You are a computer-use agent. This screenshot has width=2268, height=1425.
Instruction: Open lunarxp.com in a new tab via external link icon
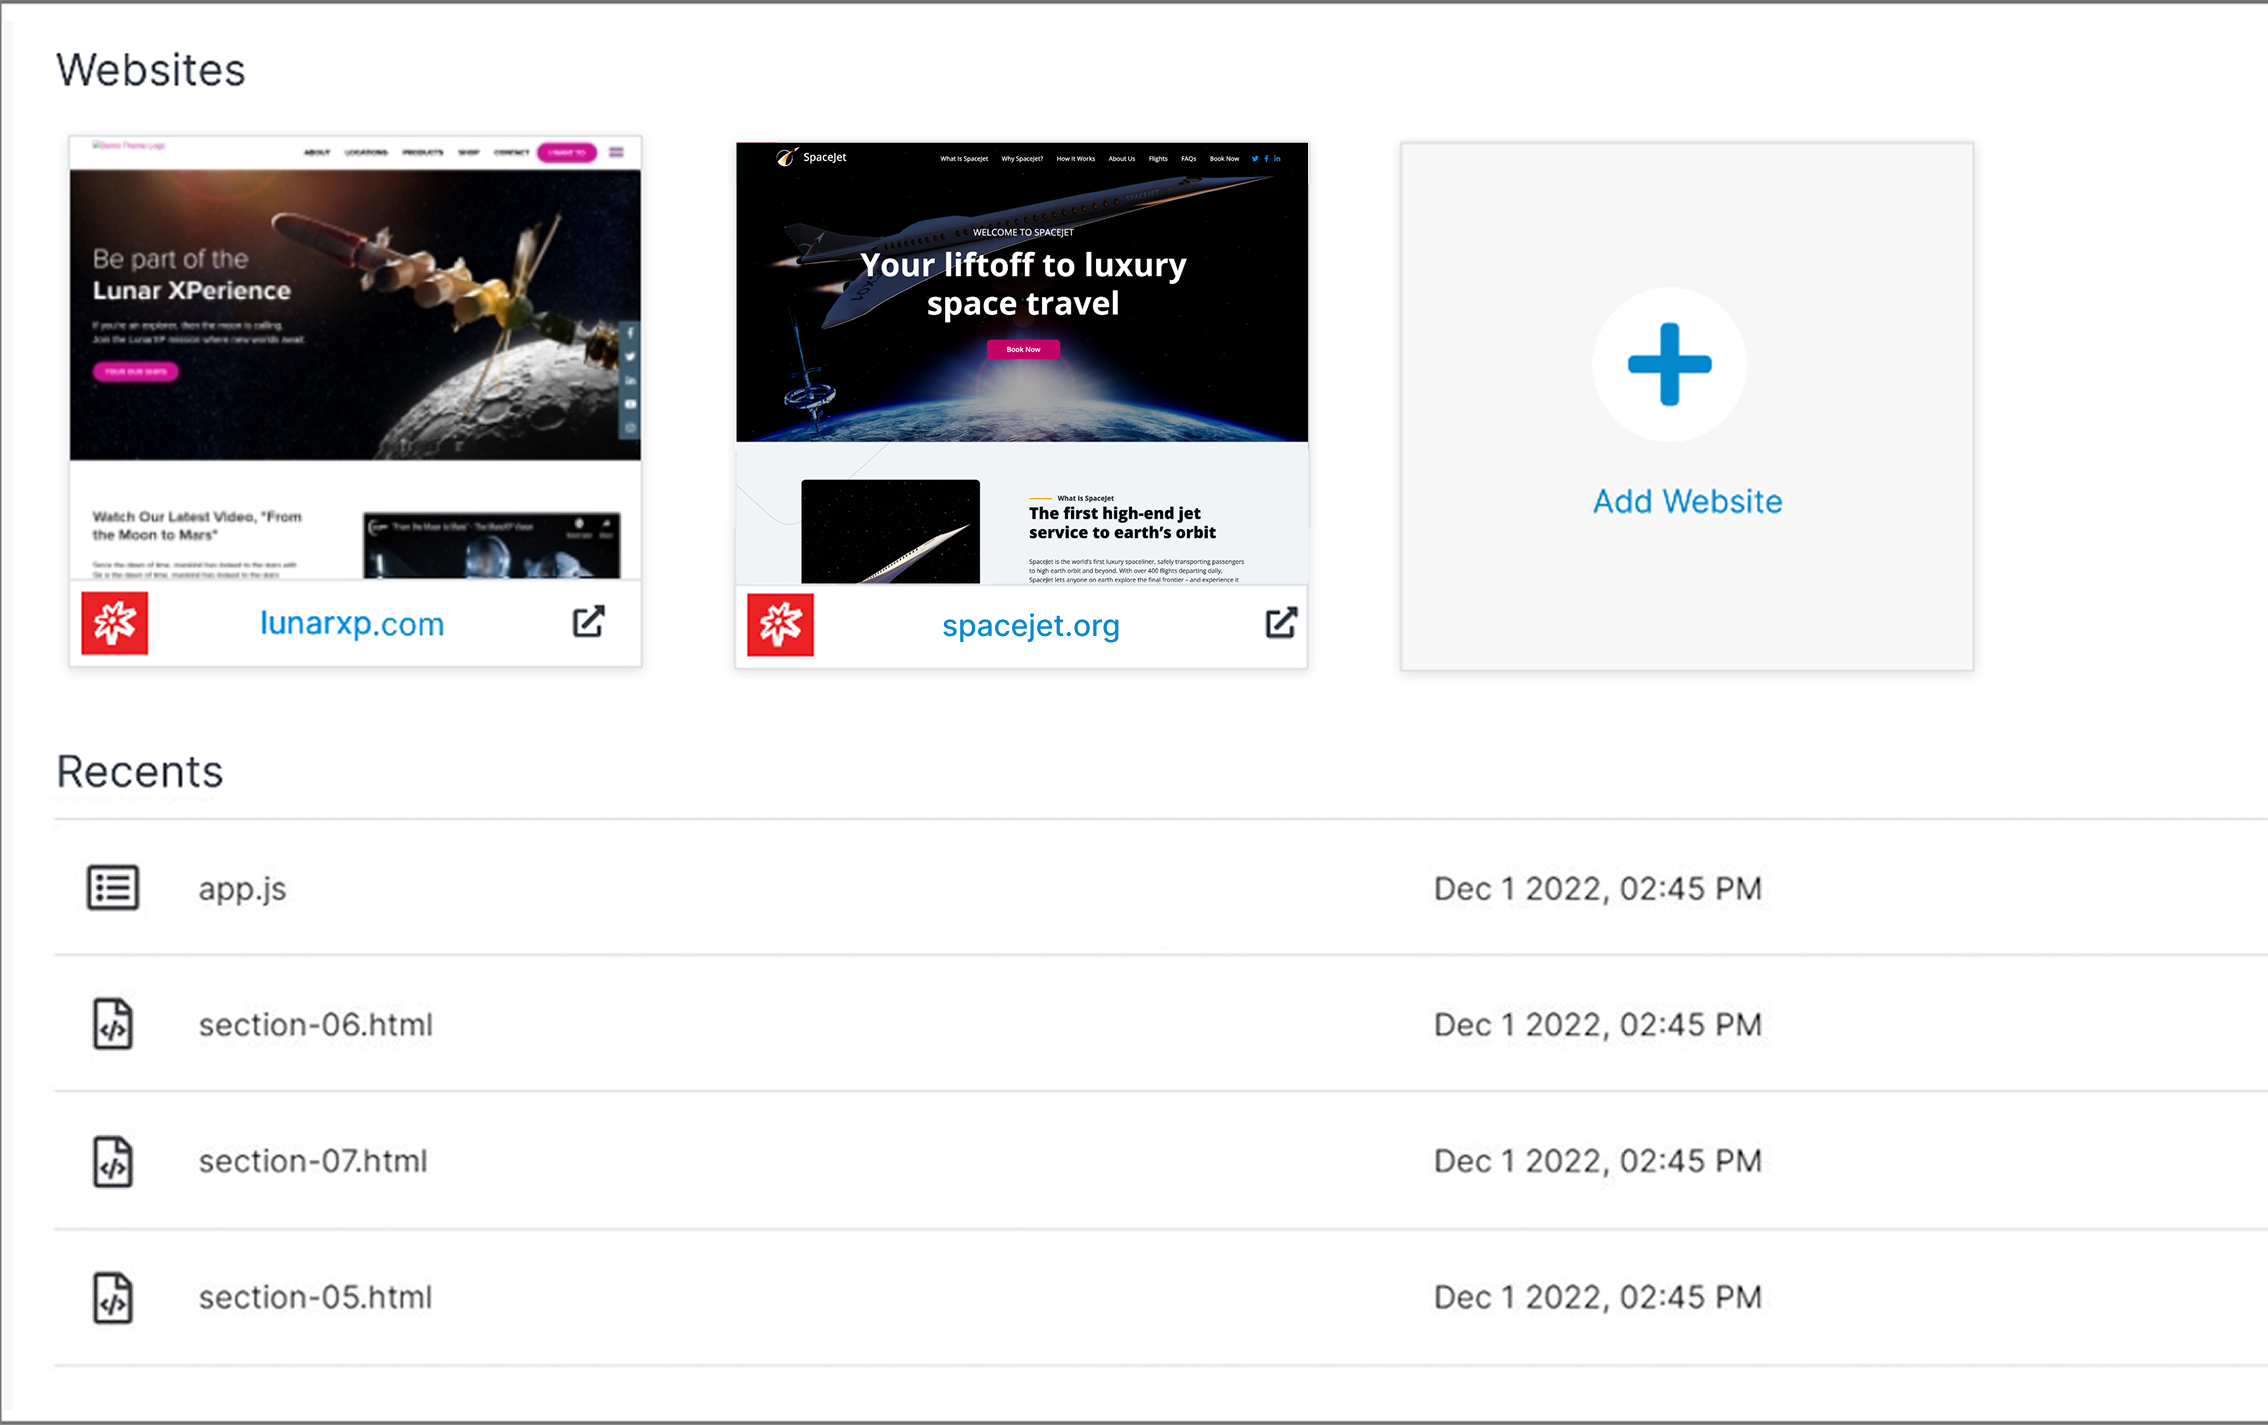(588, 621)
